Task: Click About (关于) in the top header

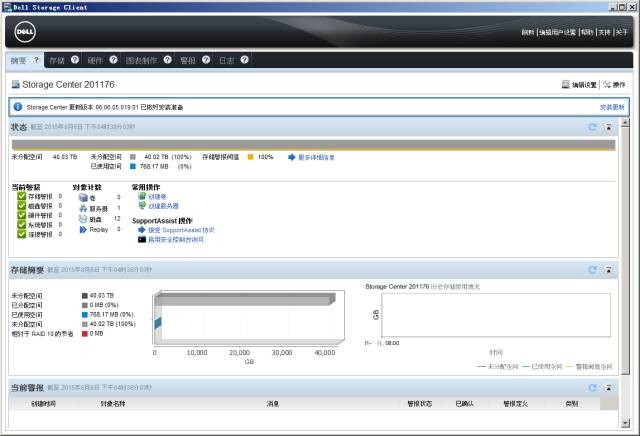Action: coord(622,32)
